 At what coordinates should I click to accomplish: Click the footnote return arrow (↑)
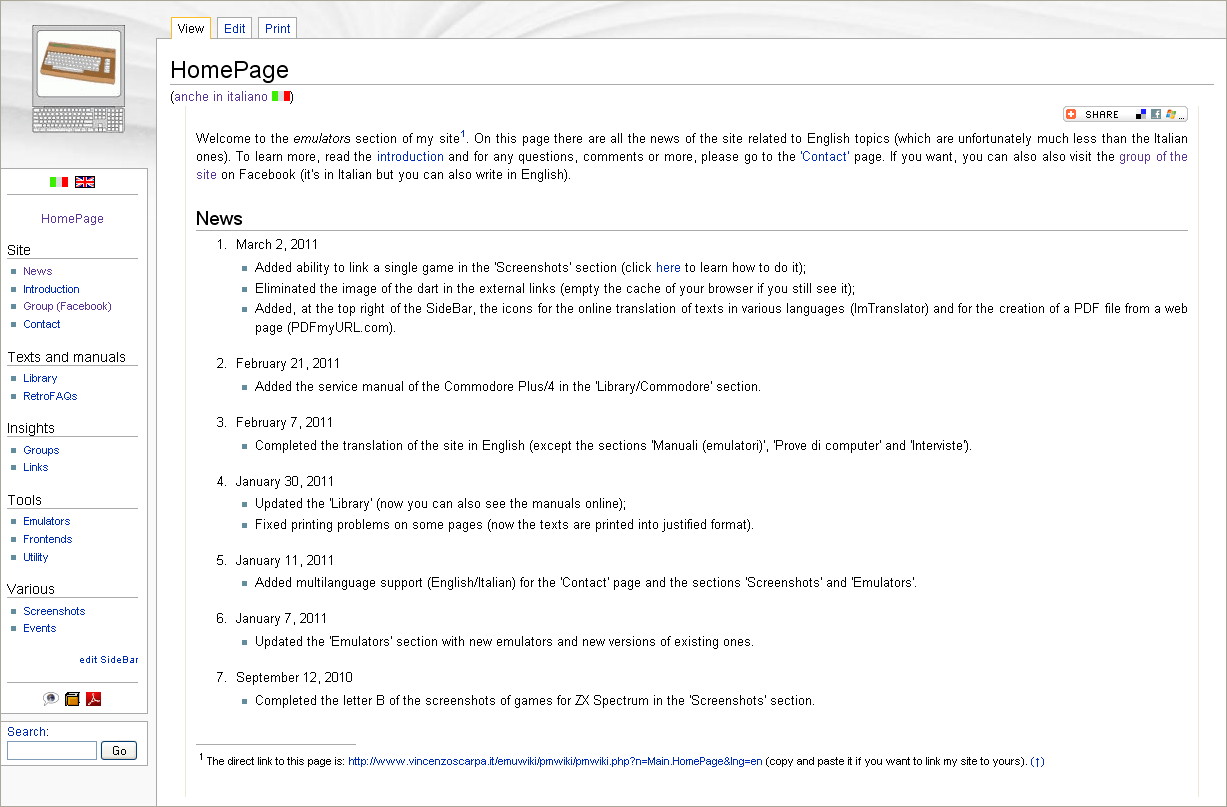click(1038, 762)
